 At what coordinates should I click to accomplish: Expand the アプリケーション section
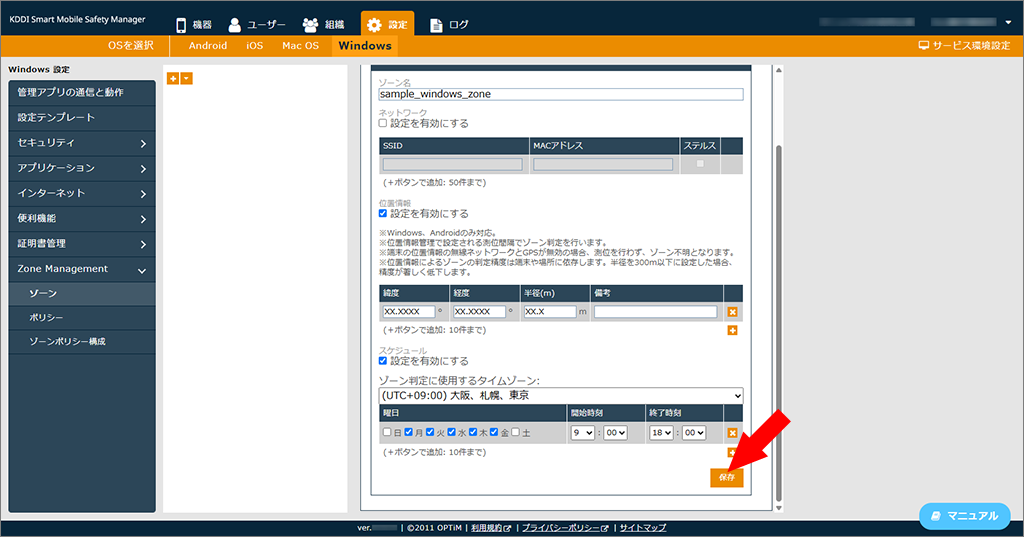pos(82,169)
